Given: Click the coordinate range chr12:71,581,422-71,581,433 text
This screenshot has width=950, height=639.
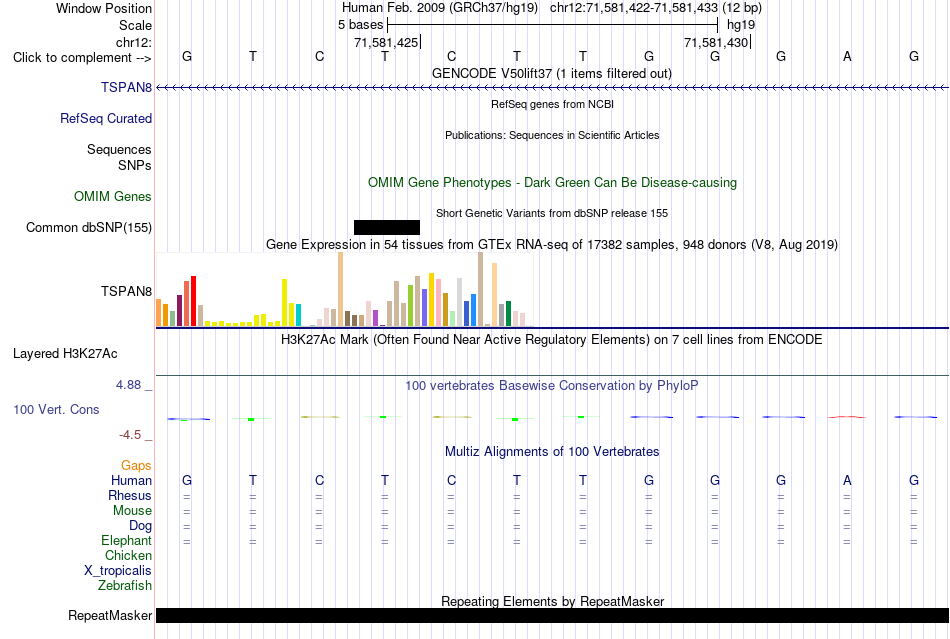Looking at the screenshot, I should 634,8.
